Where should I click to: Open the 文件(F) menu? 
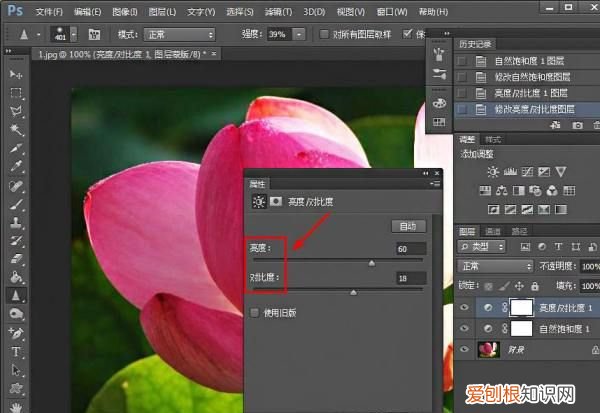[49, 12]
